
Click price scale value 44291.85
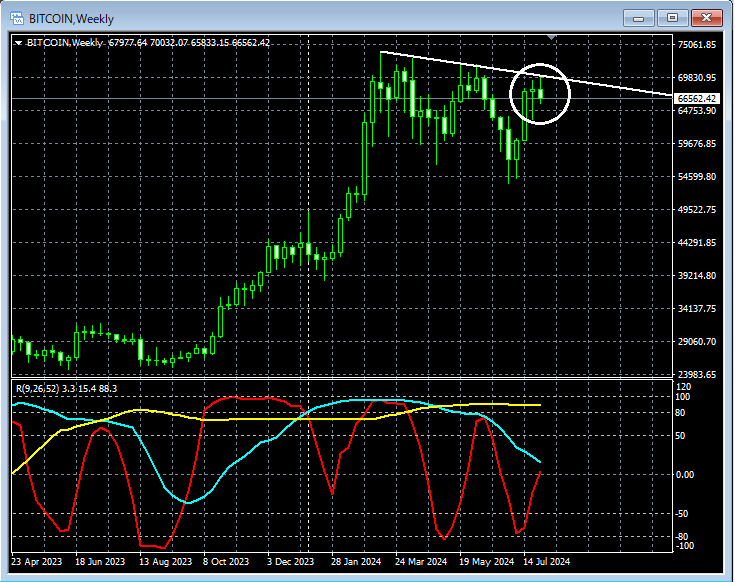coord(697,243)
